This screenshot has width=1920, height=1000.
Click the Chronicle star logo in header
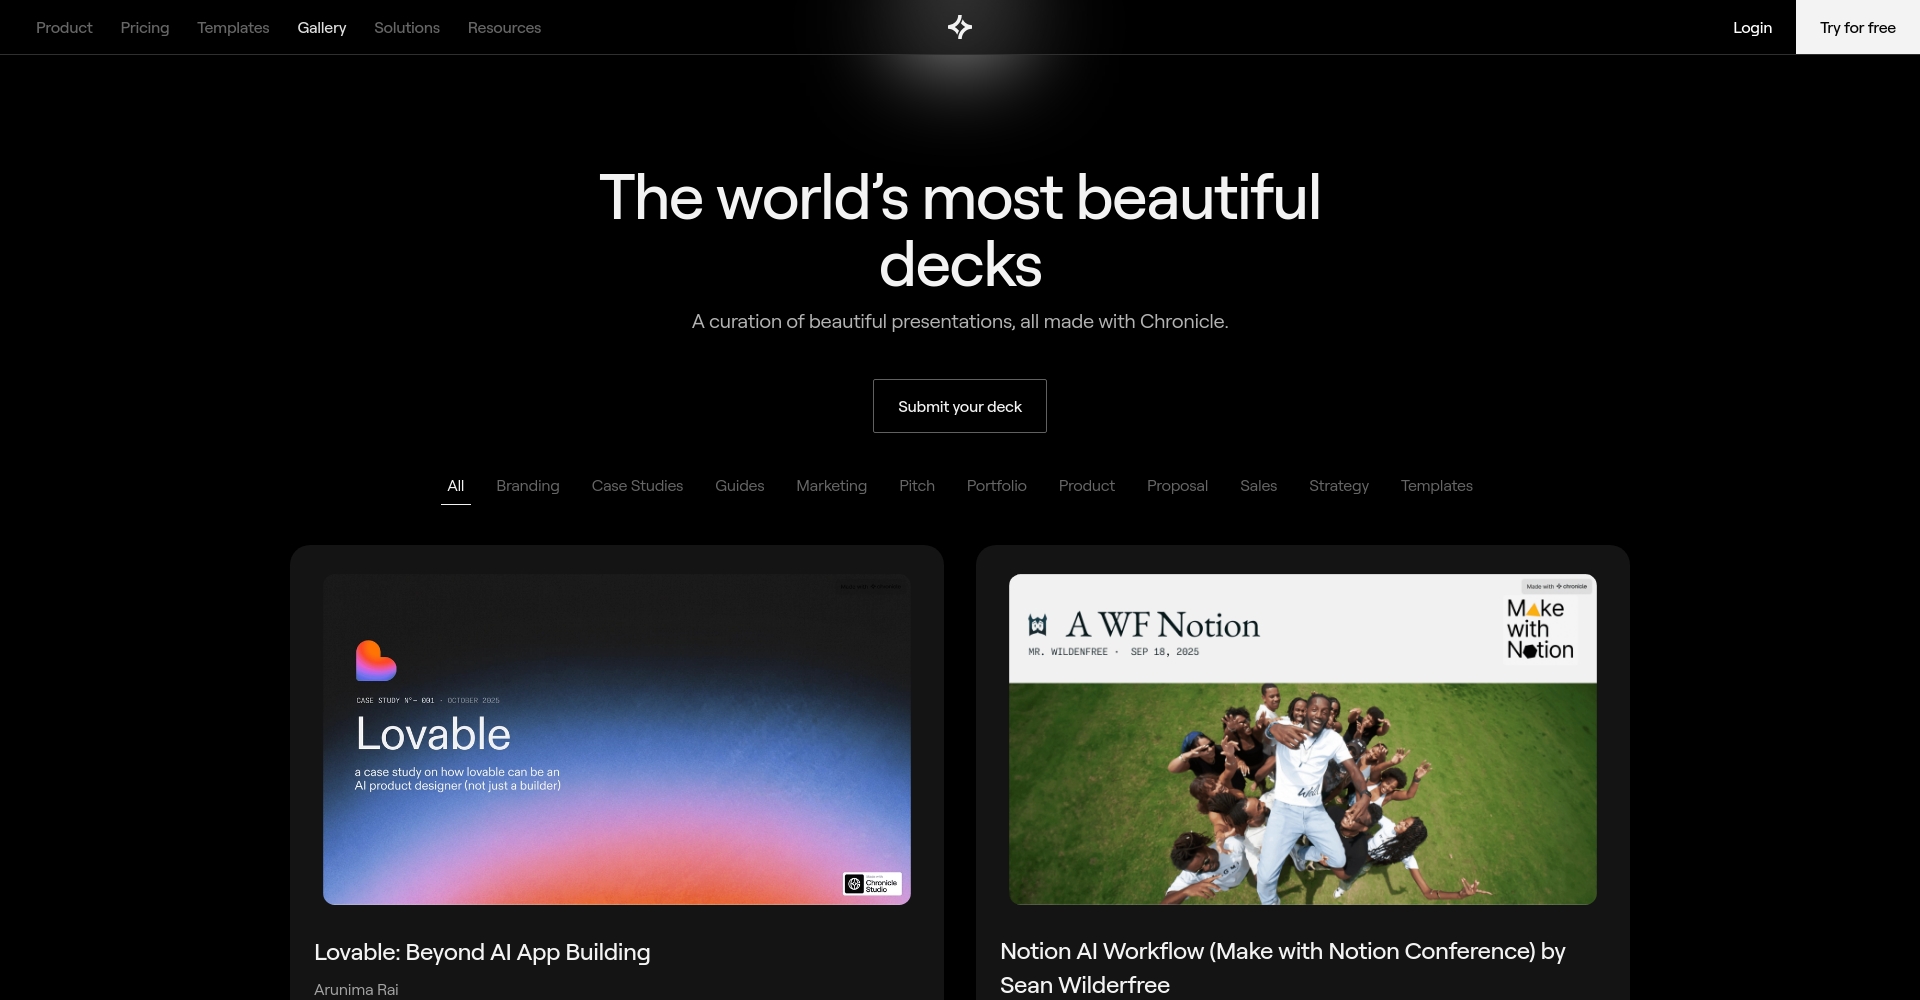[960, 27]
